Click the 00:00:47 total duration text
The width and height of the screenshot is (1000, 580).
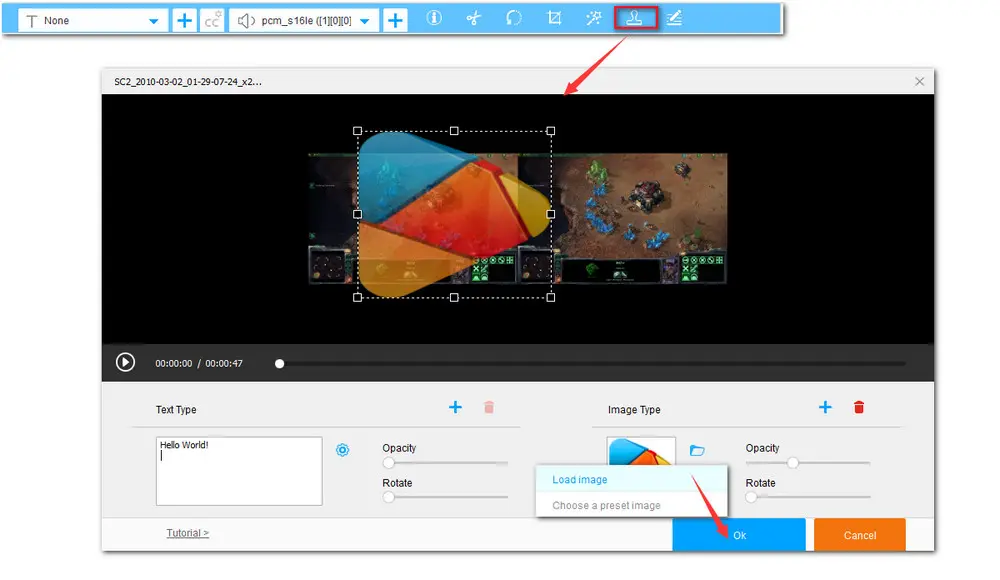coord(224,364)
